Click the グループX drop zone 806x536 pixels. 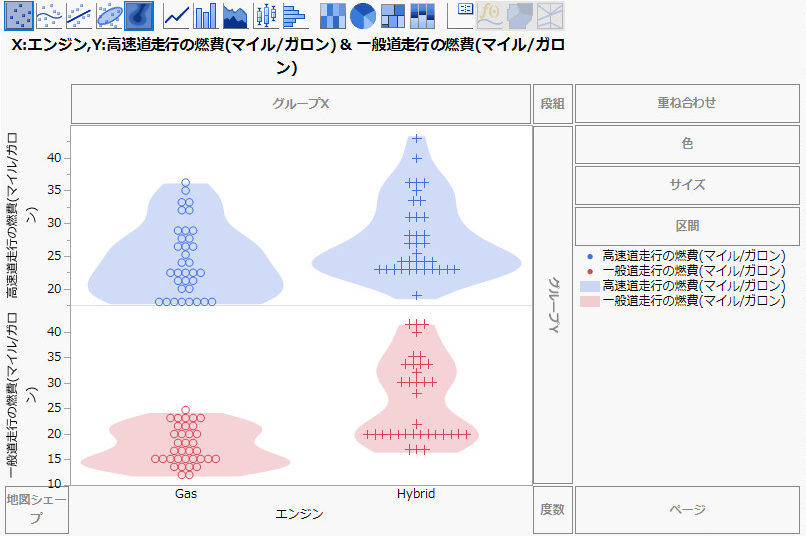click(x=301, y=104)
